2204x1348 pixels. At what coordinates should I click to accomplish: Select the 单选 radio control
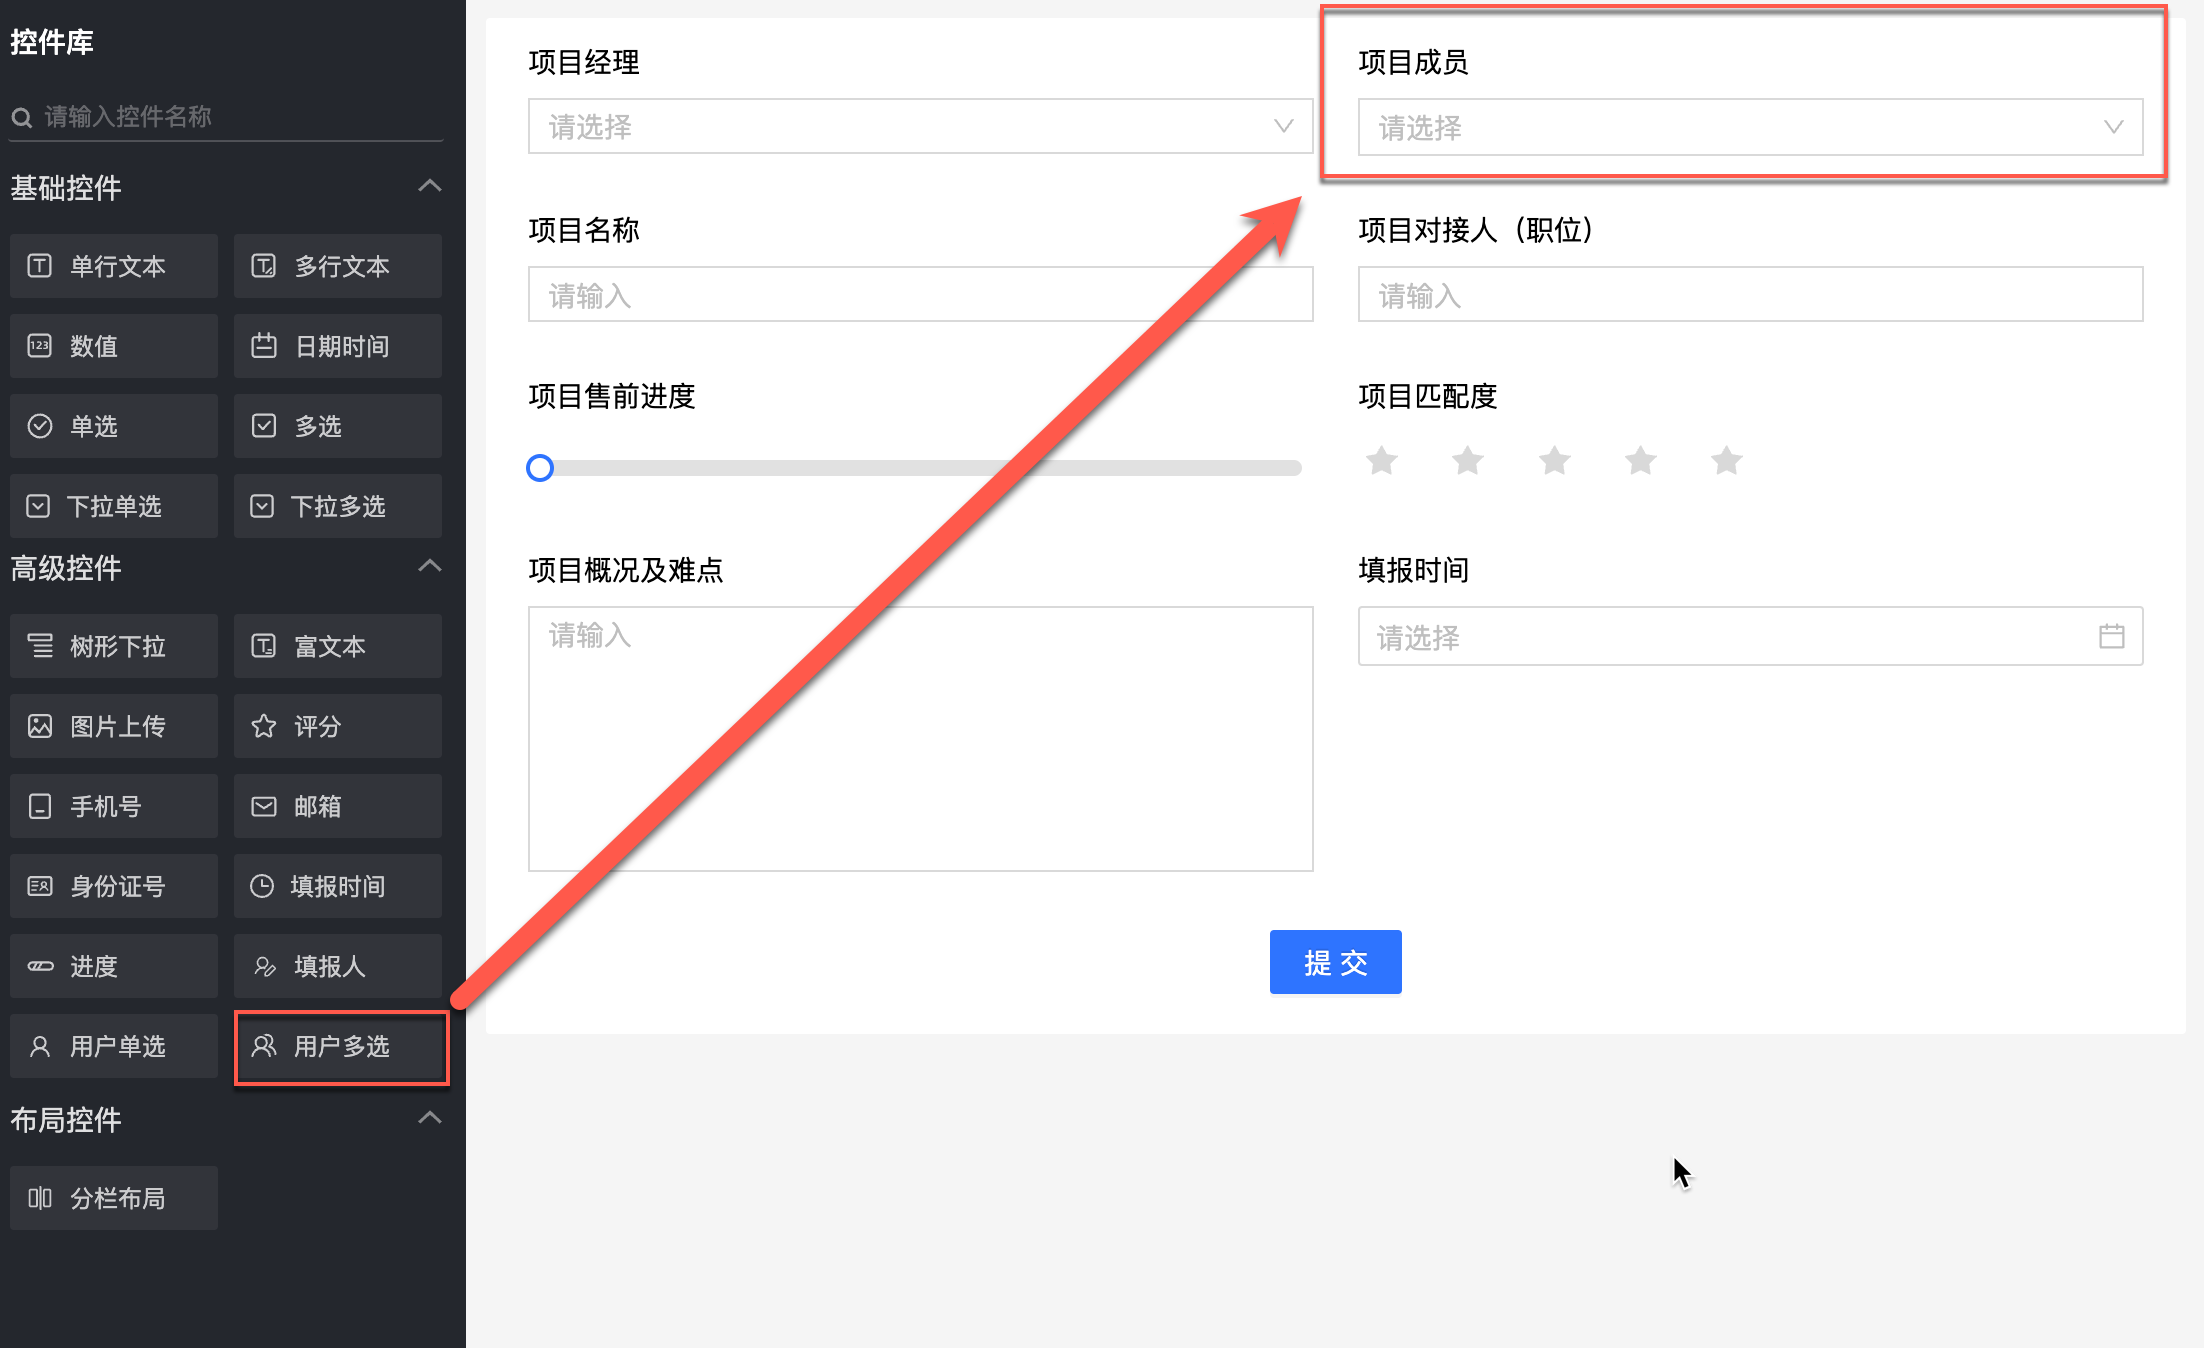114,426
